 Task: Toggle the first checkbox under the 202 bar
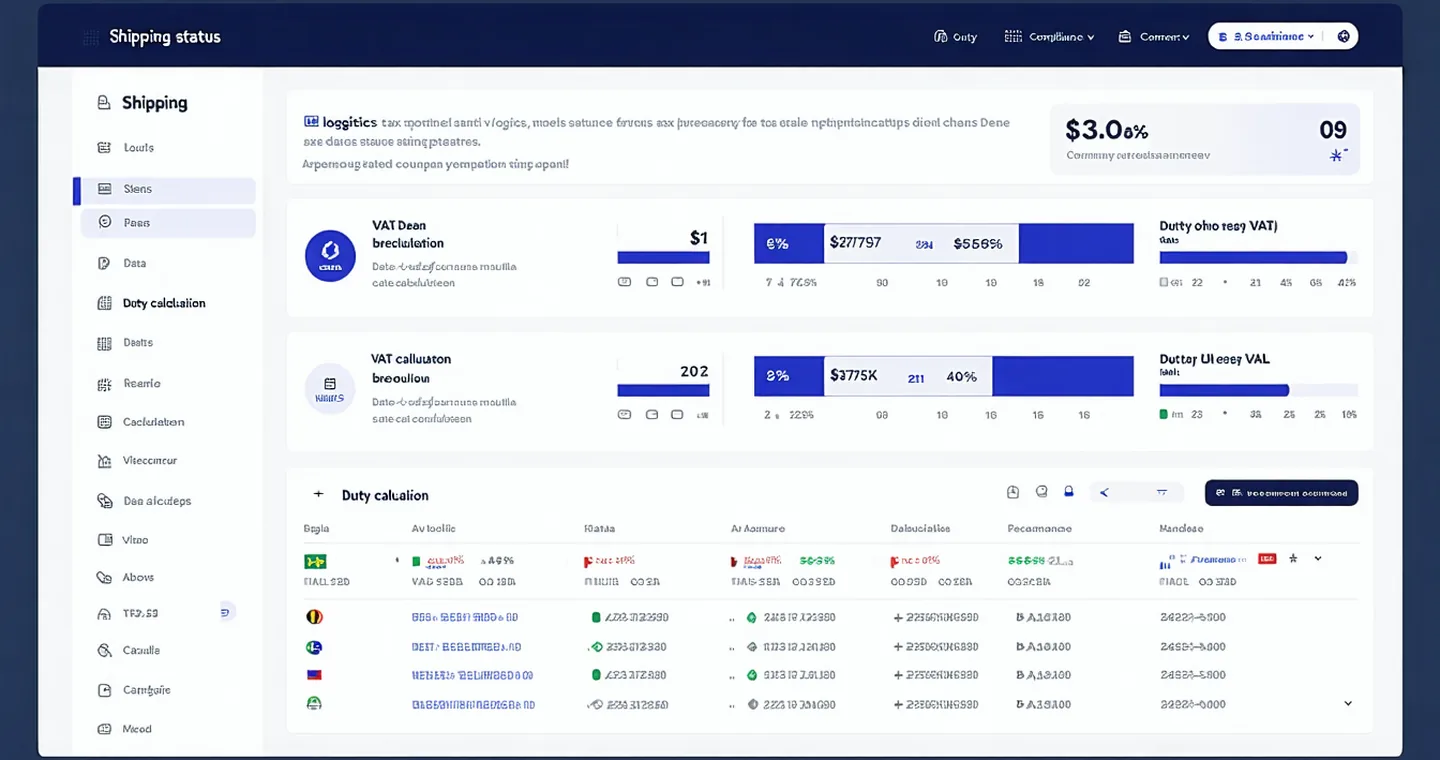tap(625, 414)
